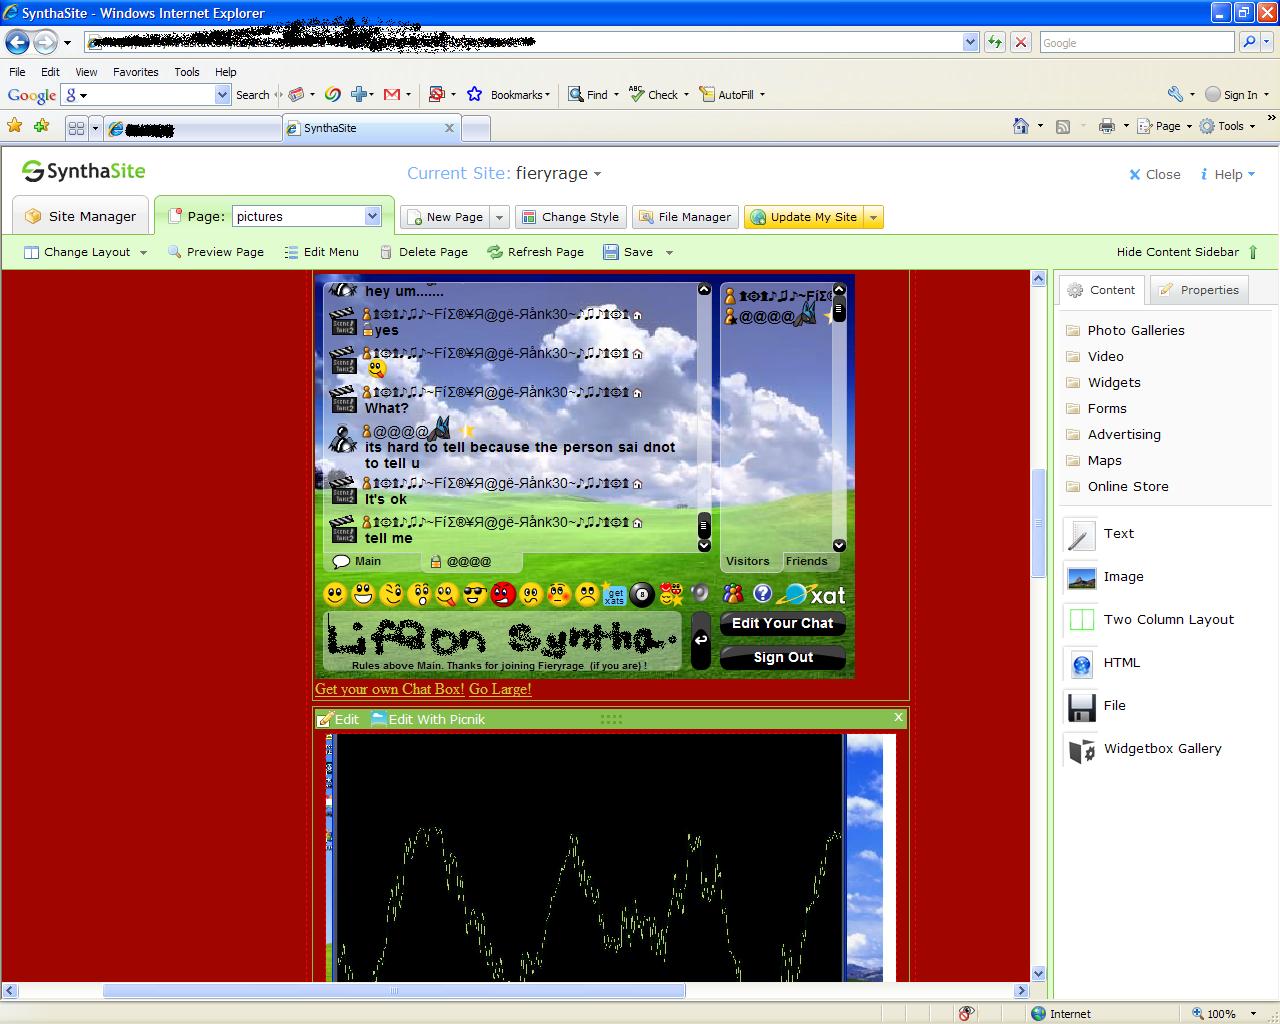Switch to the Site Manager tab

point(80,216)
